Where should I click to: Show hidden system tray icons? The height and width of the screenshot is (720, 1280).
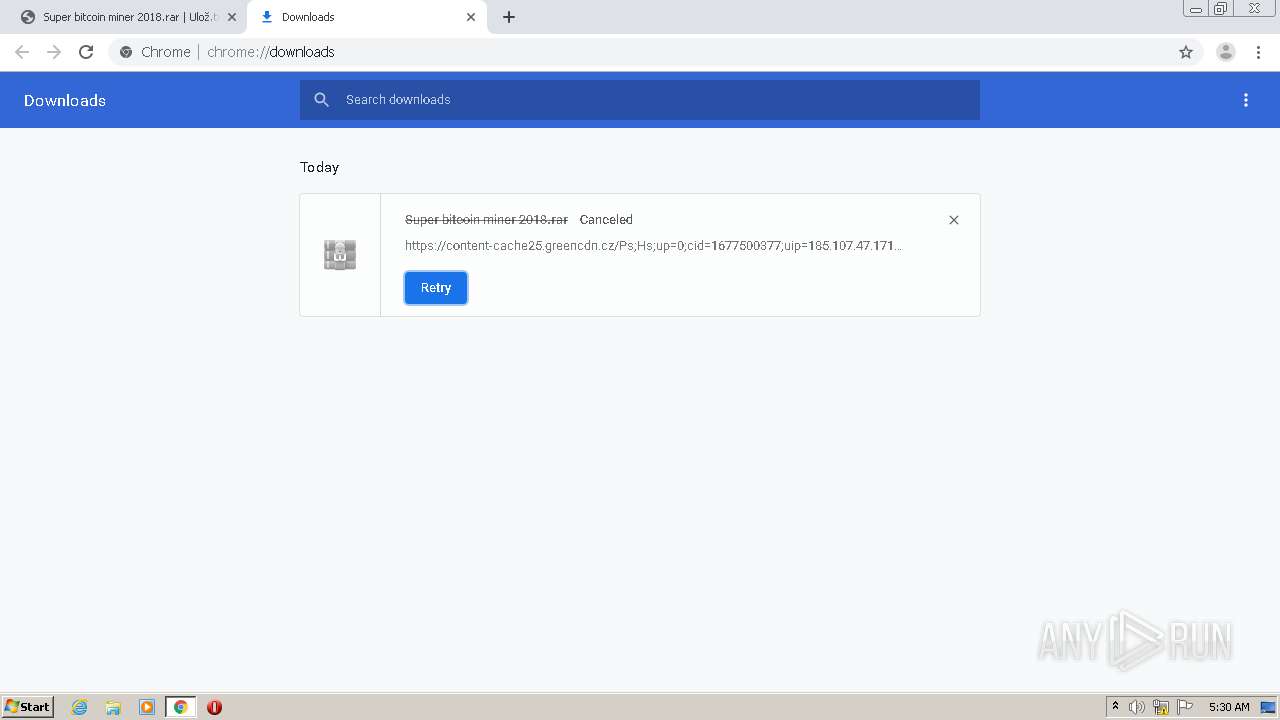pos(1116,707)
